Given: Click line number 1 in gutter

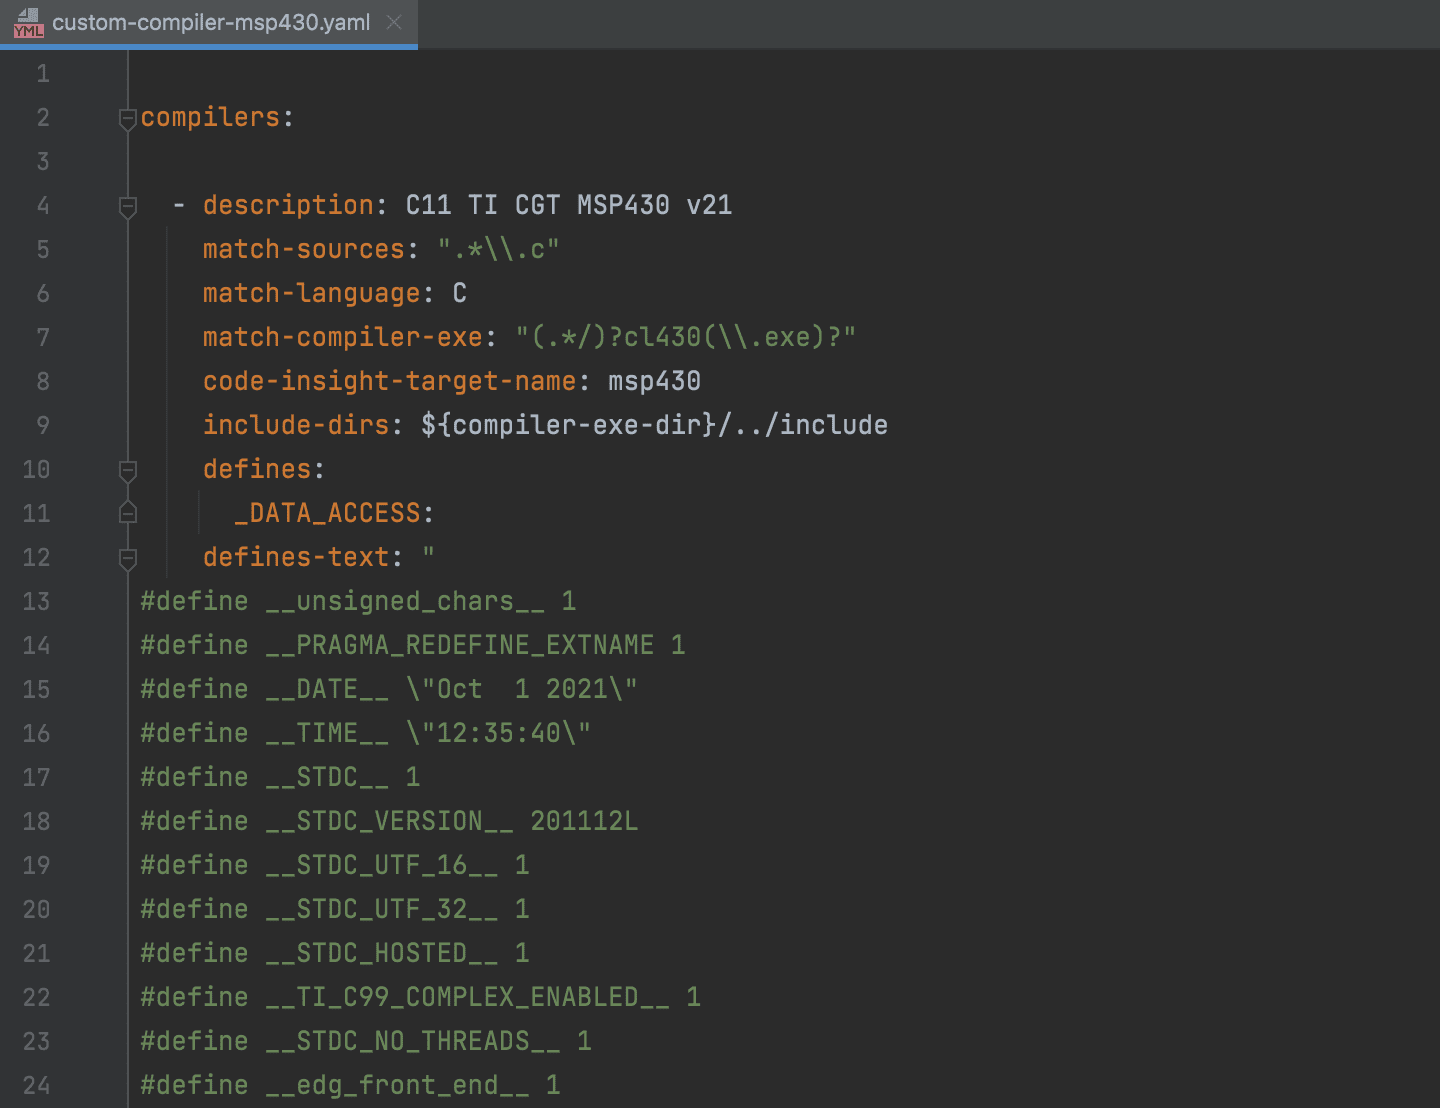Looking at the screenshot, I should [43, 73].
